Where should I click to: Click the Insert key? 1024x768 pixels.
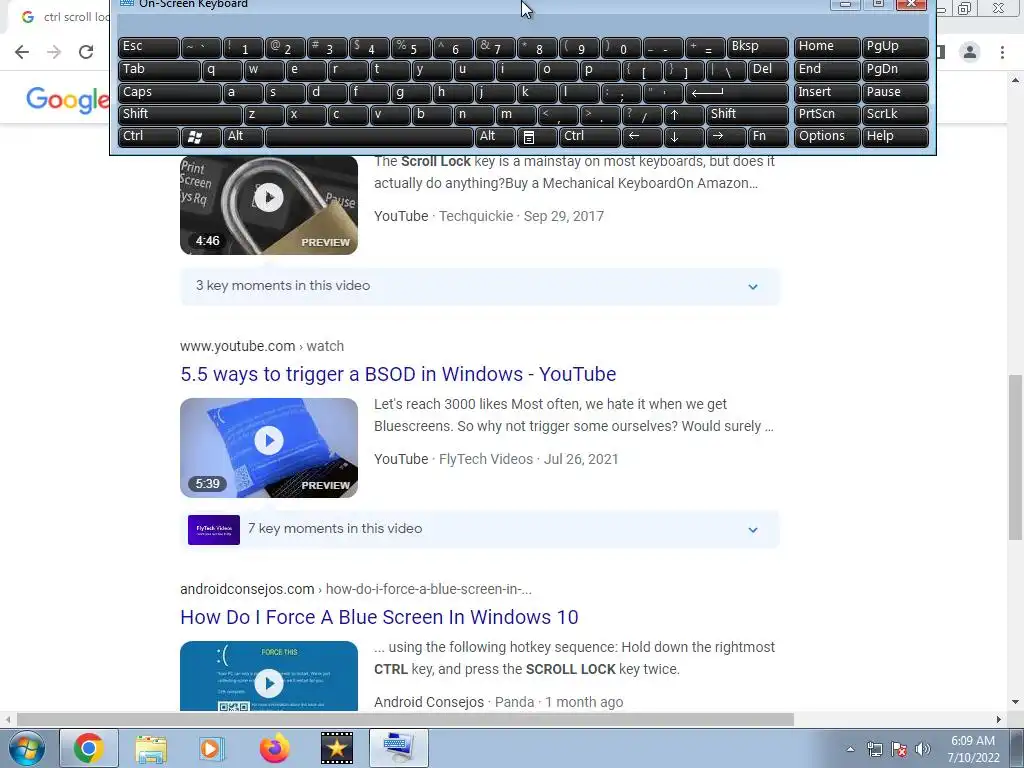point(826,93)
